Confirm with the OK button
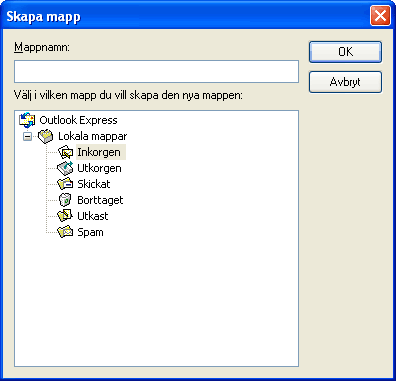Screen dimensions: 396x381 pyautogui.click(x=345, y=52)
